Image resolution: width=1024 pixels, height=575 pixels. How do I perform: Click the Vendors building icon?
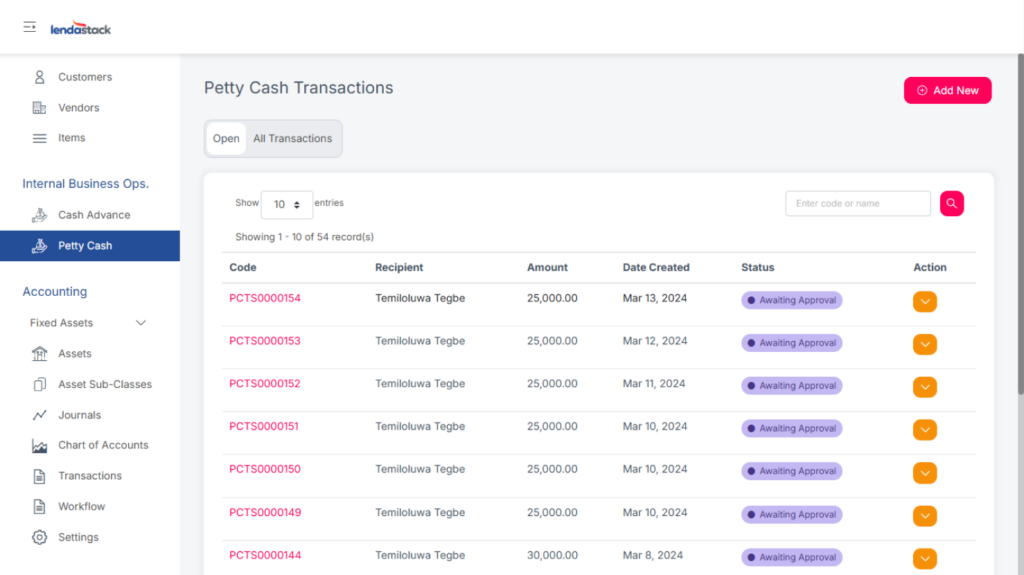40,108
